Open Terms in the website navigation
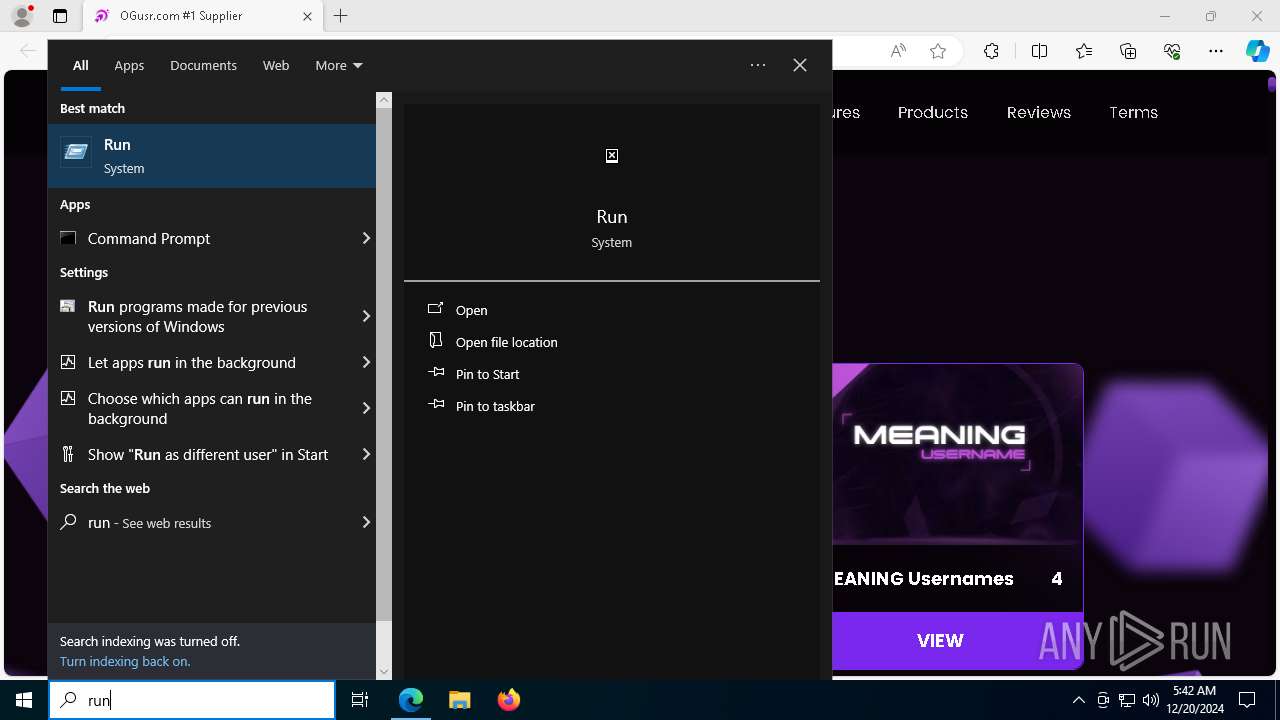Image resolution: width=1280 pixels, height=720 pixels. (x=1133, y=112)
